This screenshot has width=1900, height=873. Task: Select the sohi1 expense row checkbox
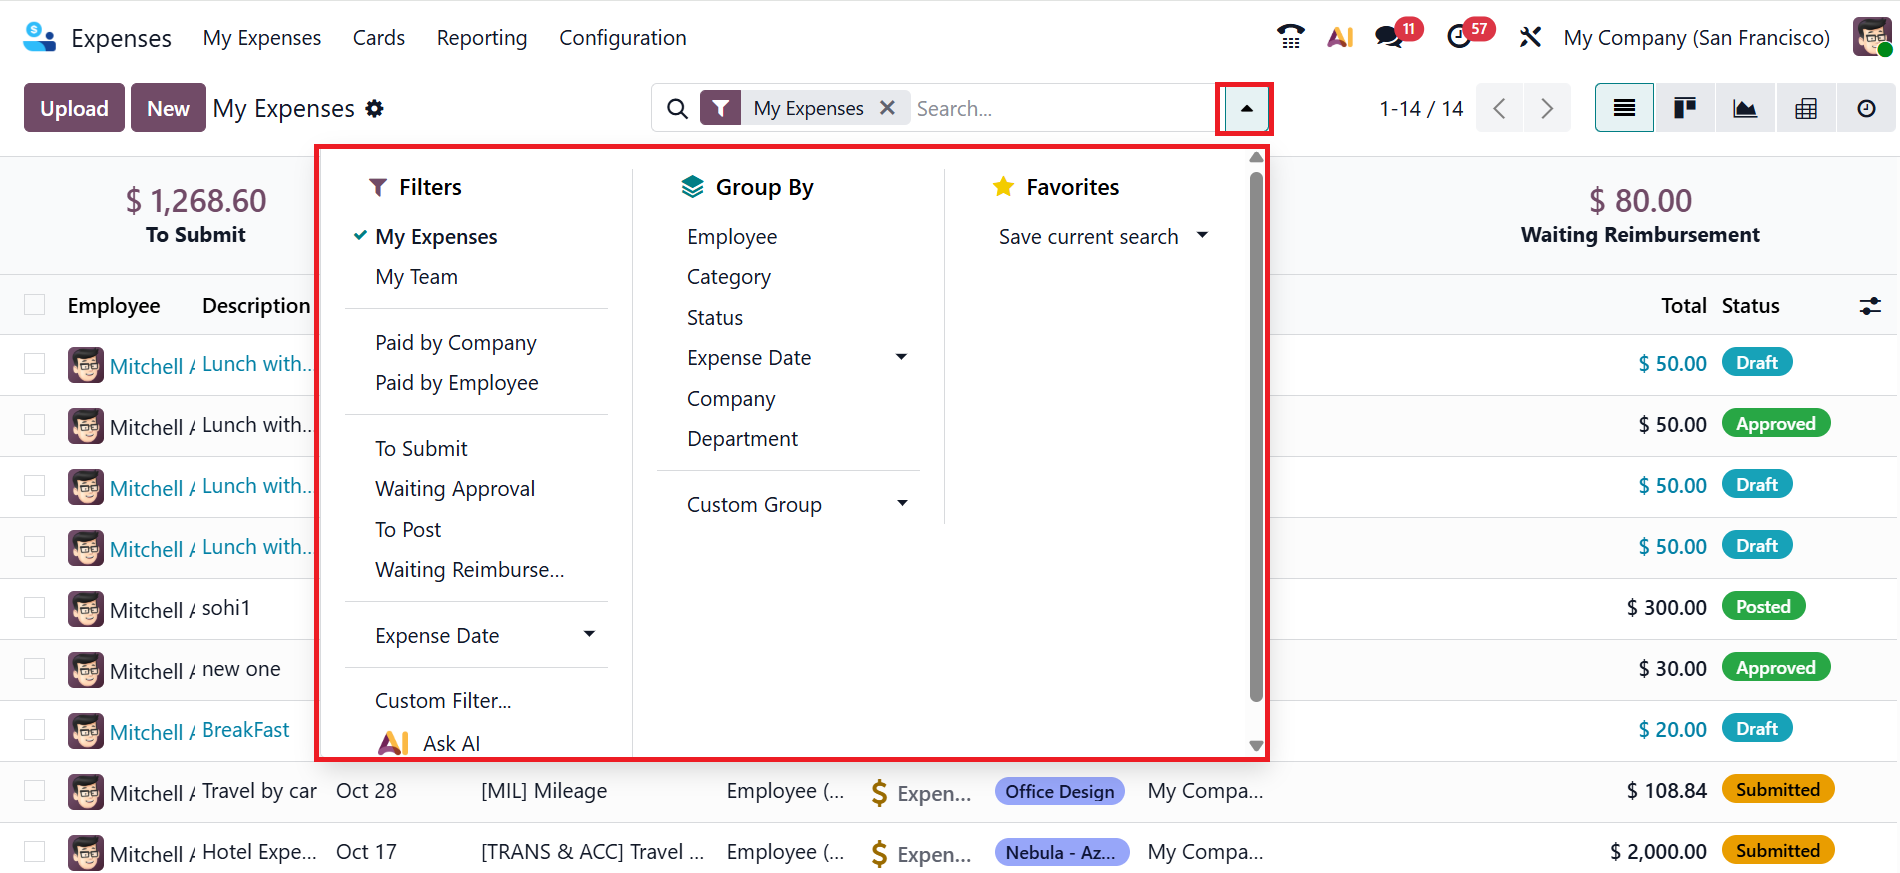tap(35, 608)
